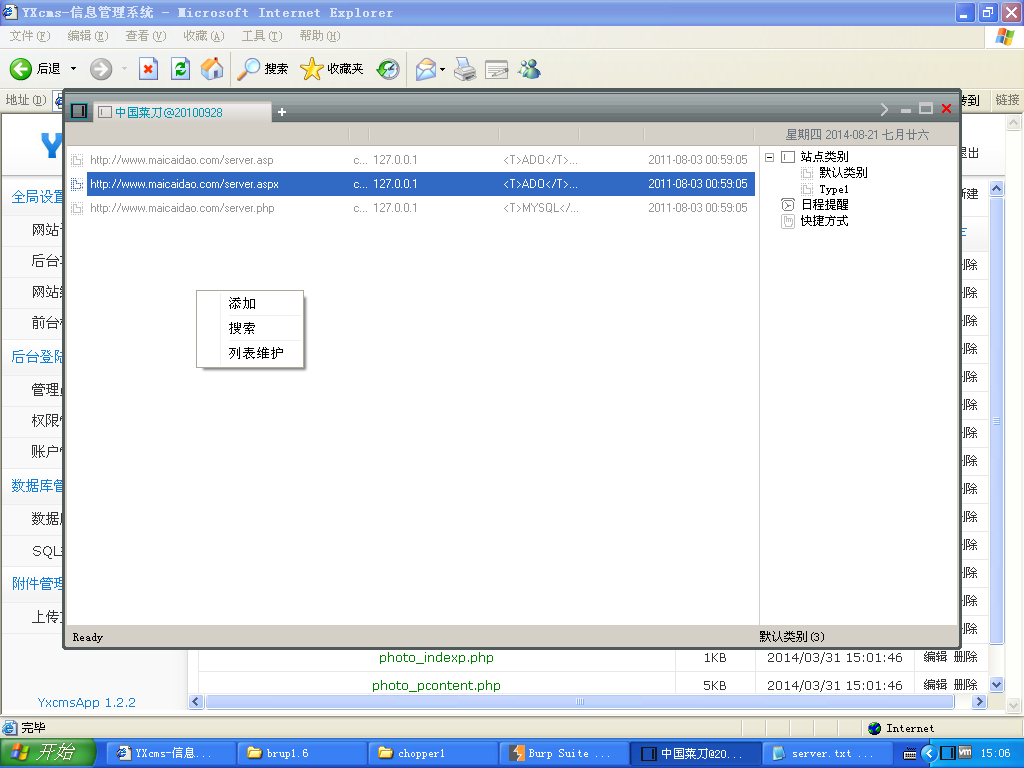This screenshot has width=1024, height=768.
Task: Open the IE History icon
Action: pyautogui.click(x=388, y=69)
